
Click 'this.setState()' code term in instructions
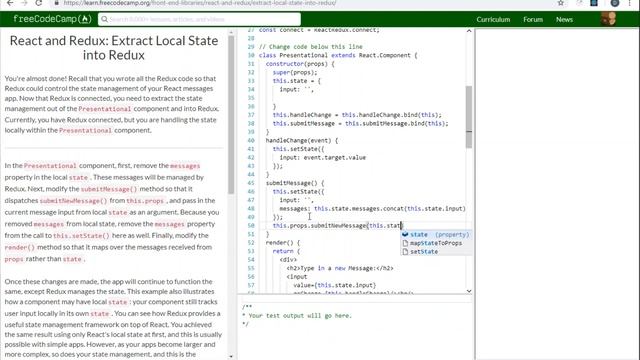[x=81, y=236]
